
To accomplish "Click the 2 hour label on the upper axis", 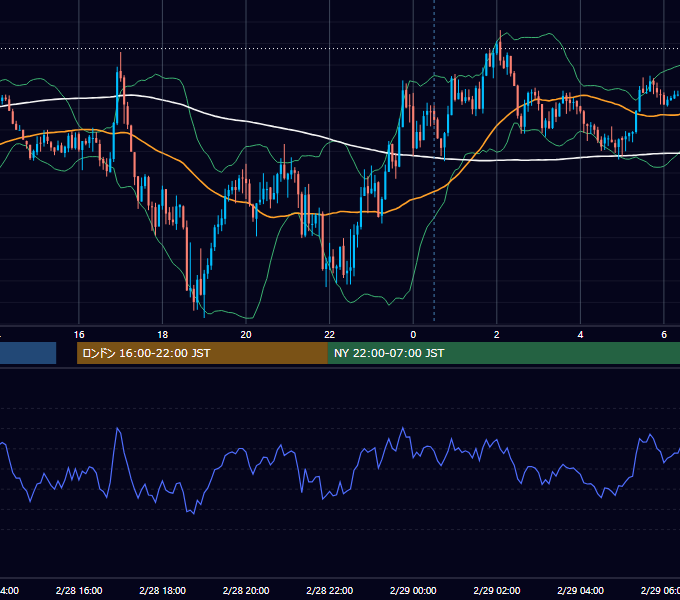I will [497, 335].
